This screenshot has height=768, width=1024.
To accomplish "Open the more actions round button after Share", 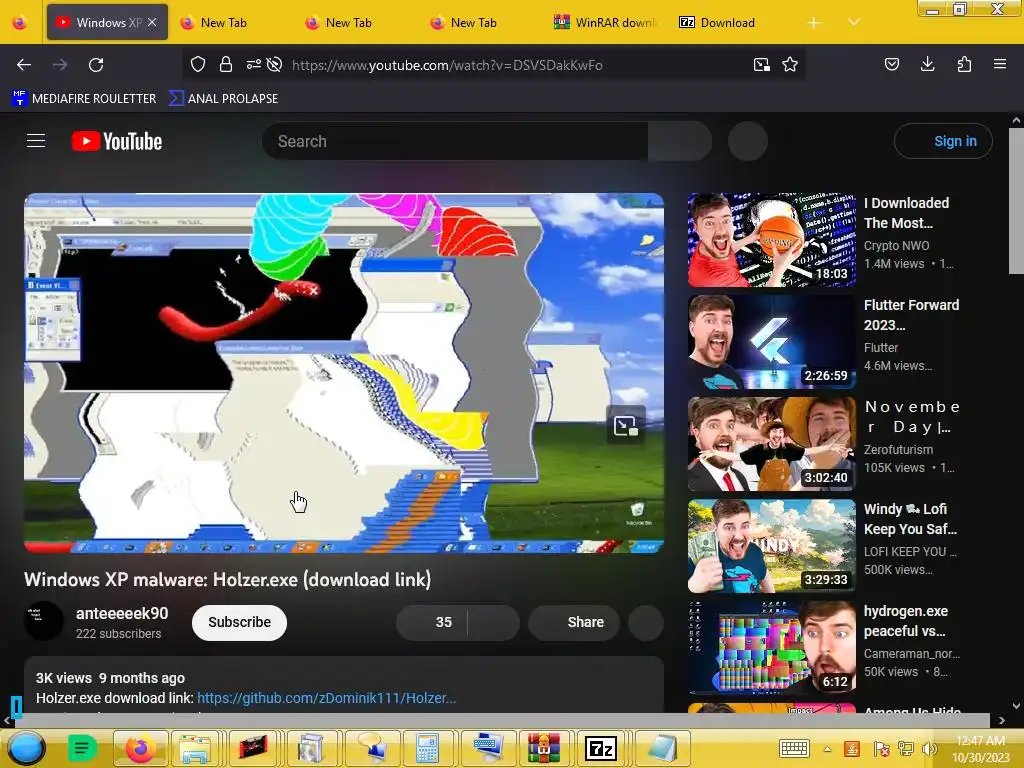I will click(x=646, y=622).
